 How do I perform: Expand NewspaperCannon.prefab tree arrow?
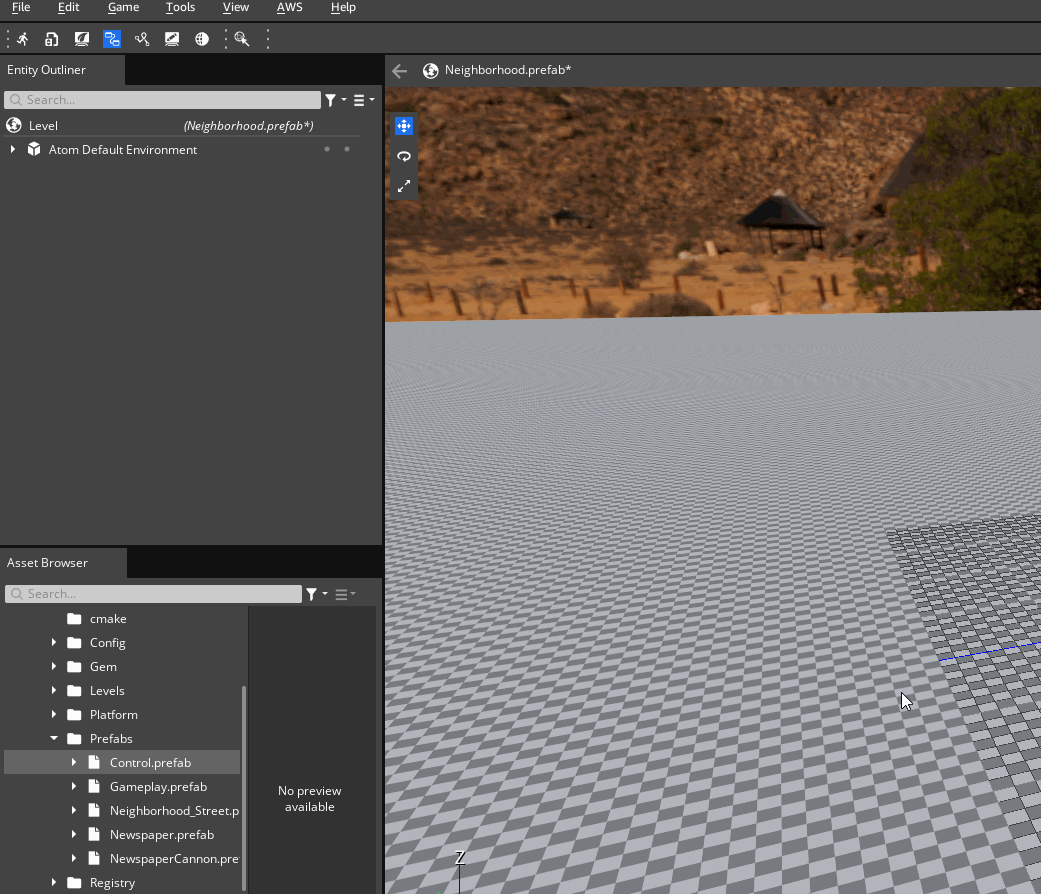coord(74,858)
